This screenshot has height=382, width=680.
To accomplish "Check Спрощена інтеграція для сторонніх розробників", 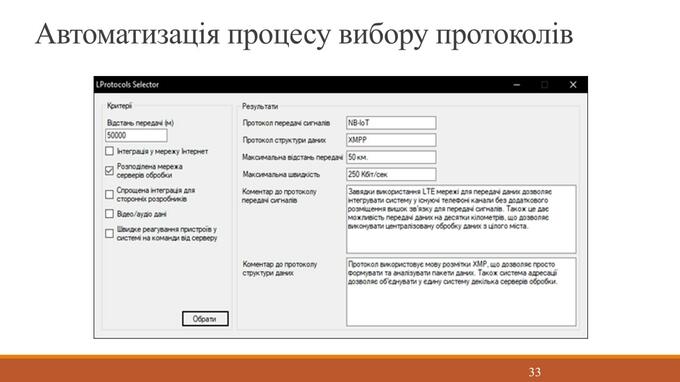I will 109,194.
